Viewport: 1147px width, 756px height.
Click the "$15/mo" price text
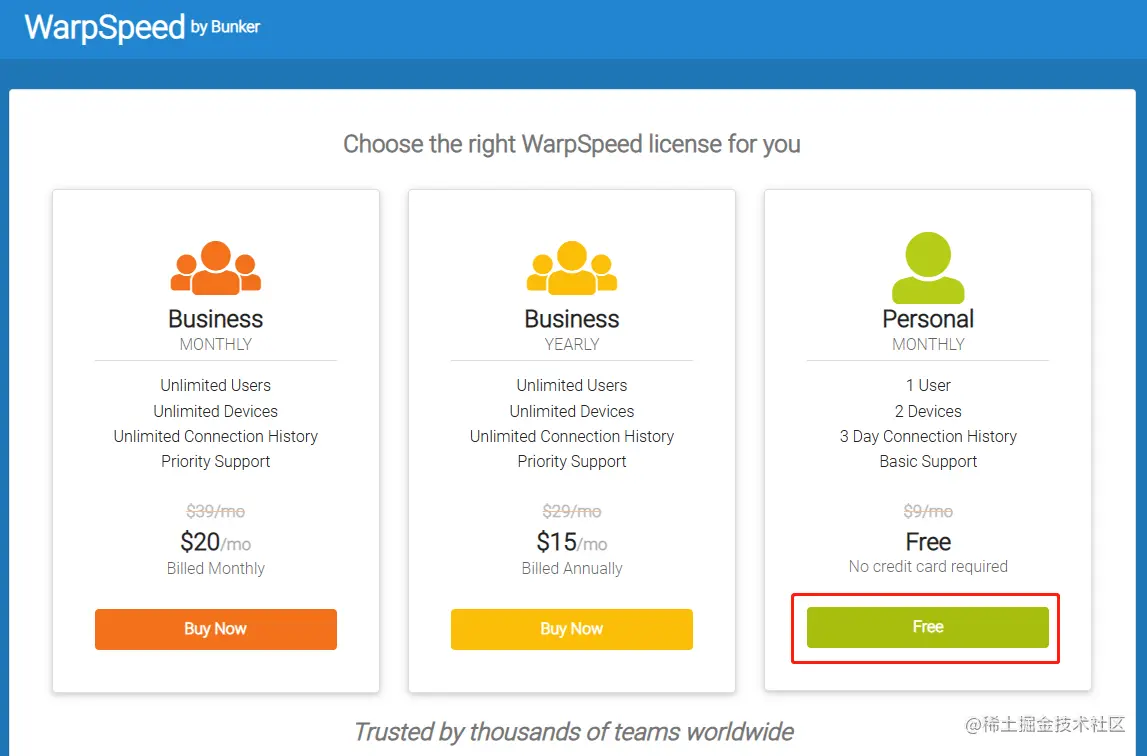(572, 542)
